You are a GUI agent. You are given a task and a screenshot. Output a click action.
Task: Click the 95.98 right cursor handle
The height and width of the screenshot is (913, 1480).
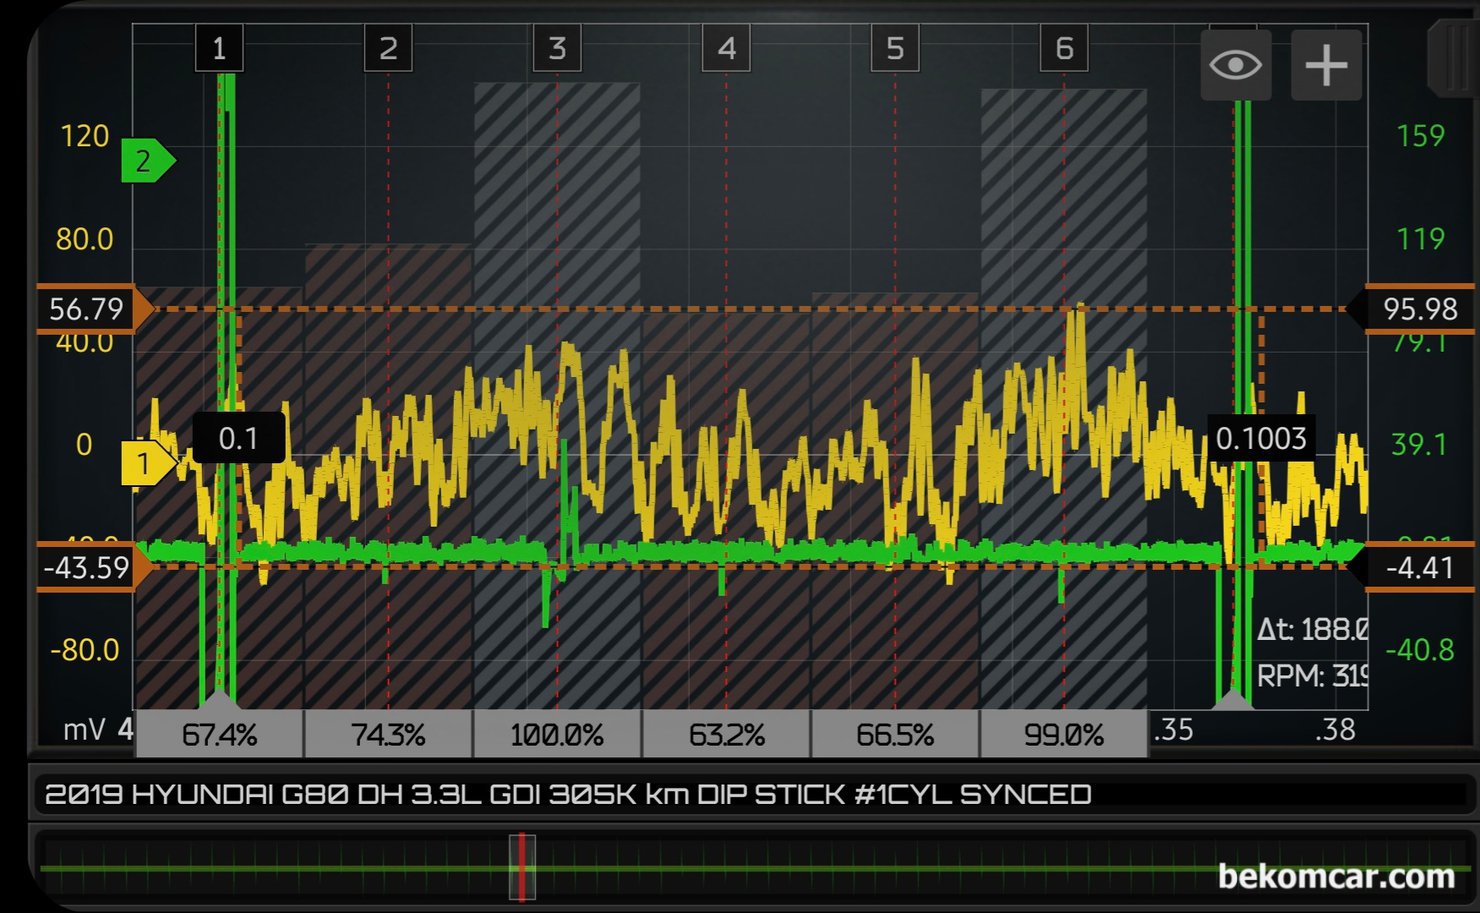(1418, 309)
